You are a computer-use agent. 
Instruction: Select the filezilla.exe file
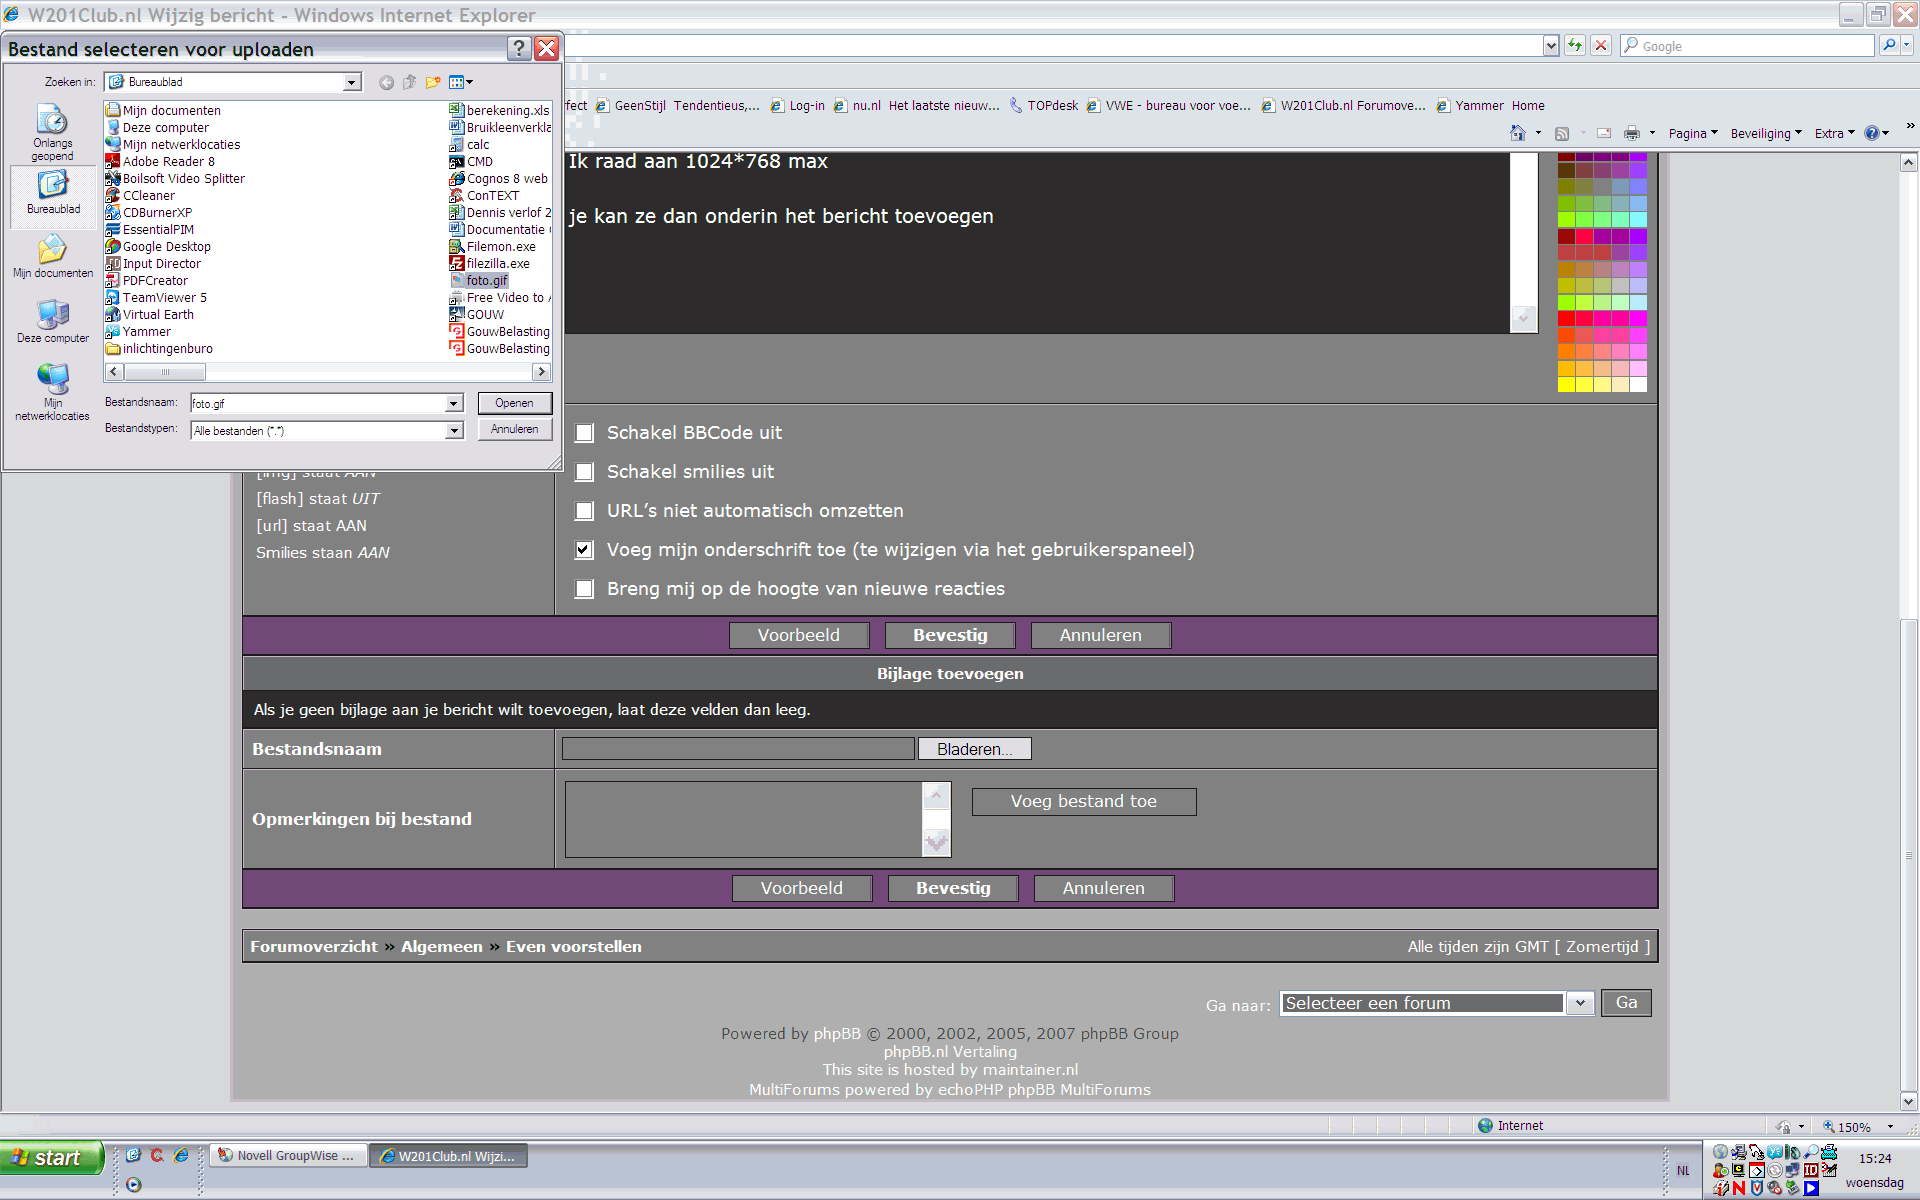tap(490, 263)
